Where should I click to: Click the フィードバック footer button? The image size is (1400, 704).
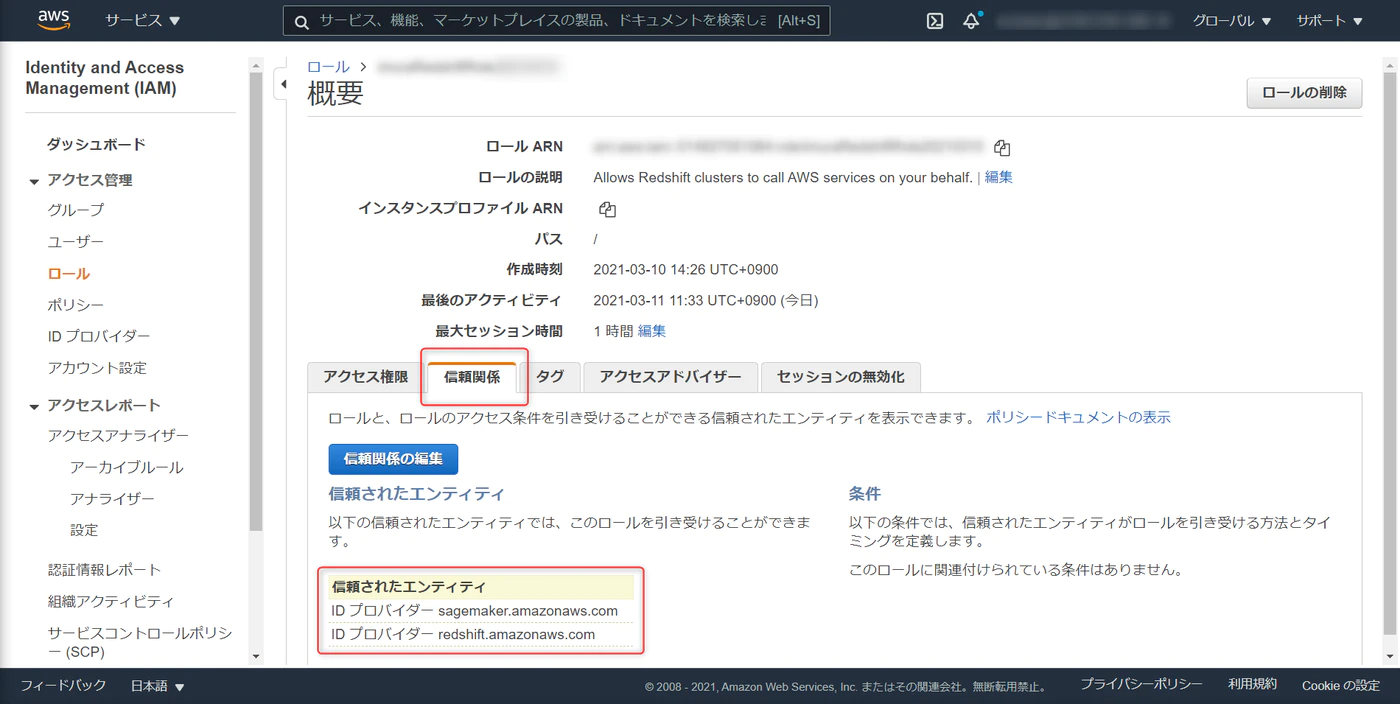point(63,686)
